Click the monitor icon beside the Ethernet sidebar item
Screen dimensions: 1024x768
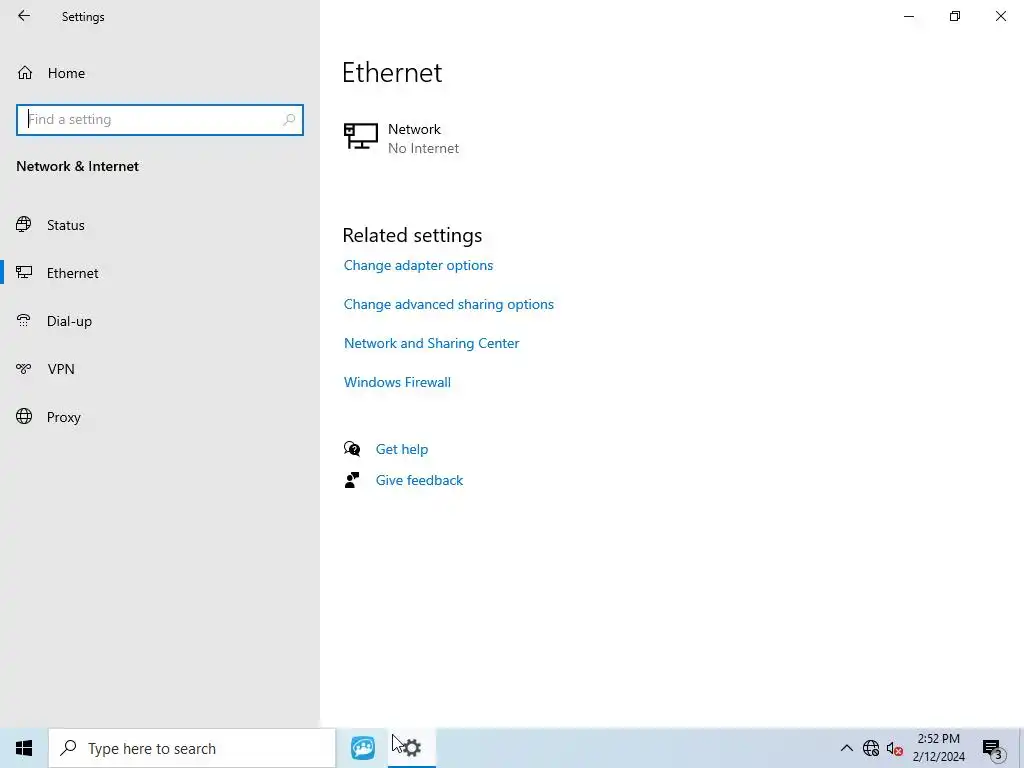tap(24, 272)
